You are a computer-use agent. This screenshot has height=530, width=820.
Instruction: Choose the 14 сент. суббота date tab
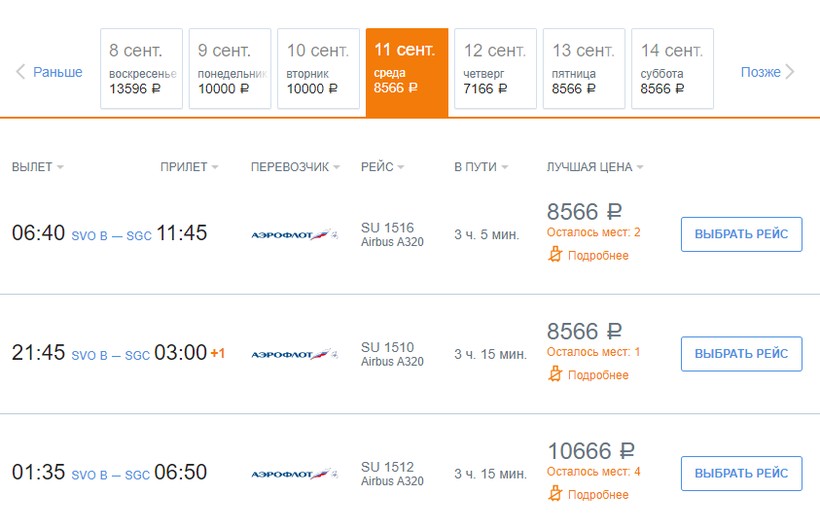point(671,68)
